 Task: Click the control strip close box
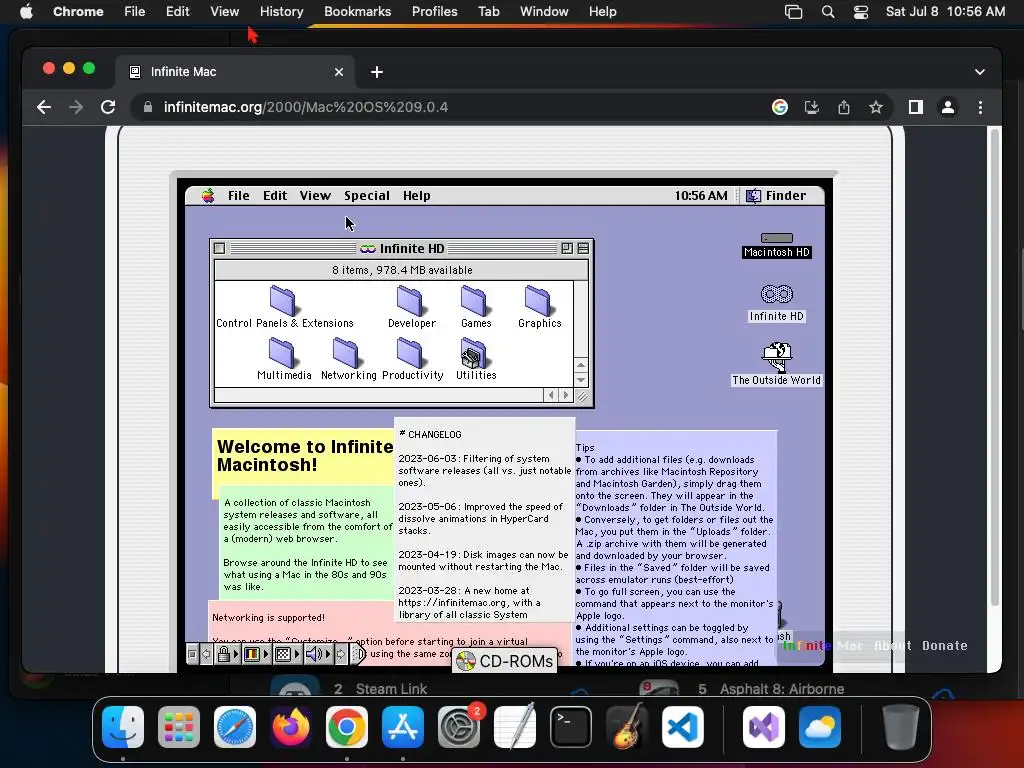tap(192, 653)
